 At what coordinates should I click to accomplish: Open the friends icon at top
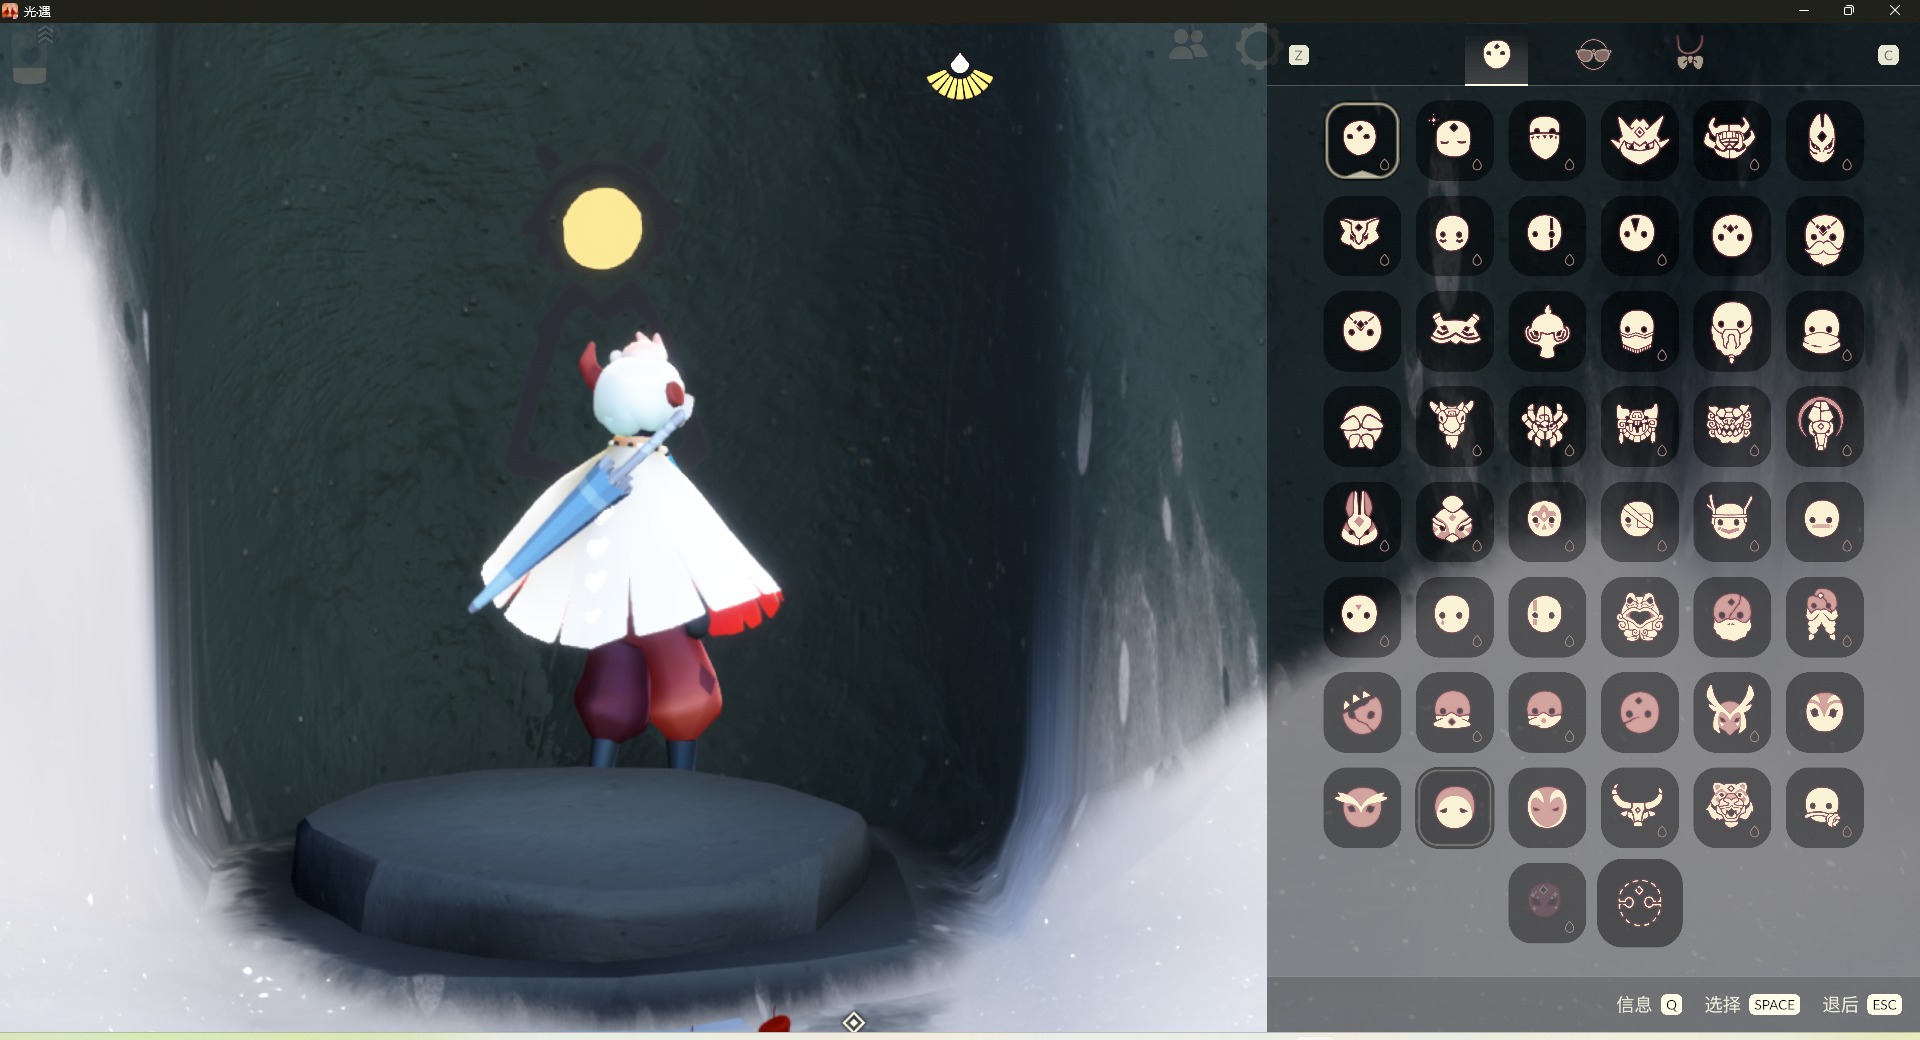point(1188,45)
